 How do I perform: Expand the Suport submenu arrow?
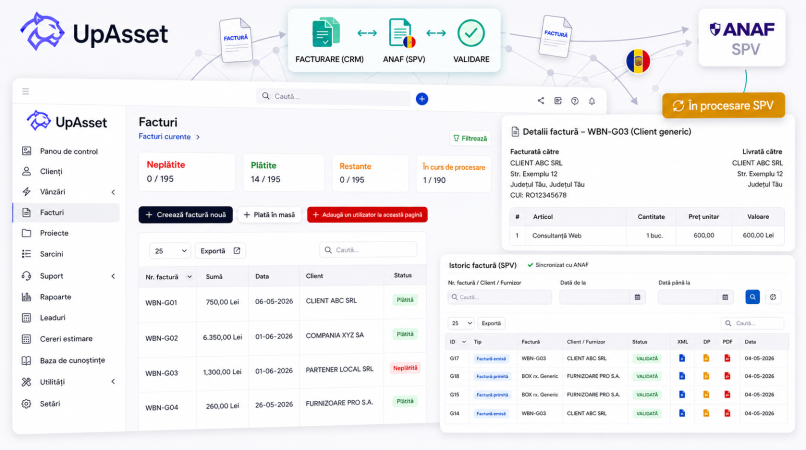(113, 276)
